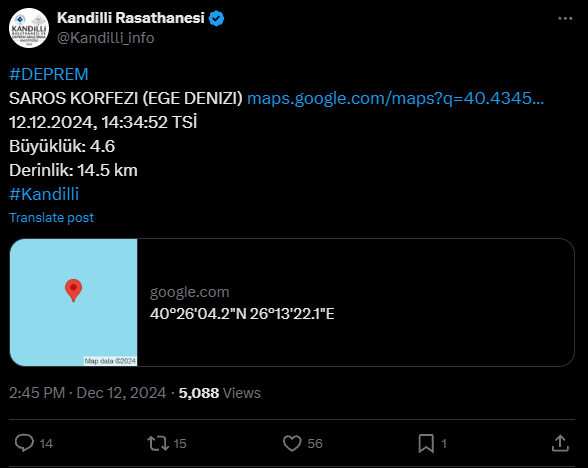
Task: Like the post with heart icon
Action: (292, 443)
